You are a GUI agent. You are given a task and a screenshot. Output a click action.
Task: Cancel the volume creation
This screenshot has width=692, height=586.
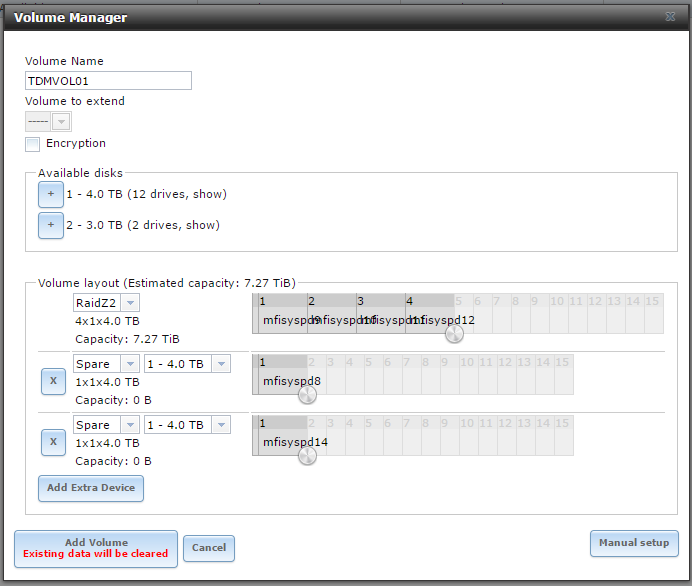(x=209, y=548)
